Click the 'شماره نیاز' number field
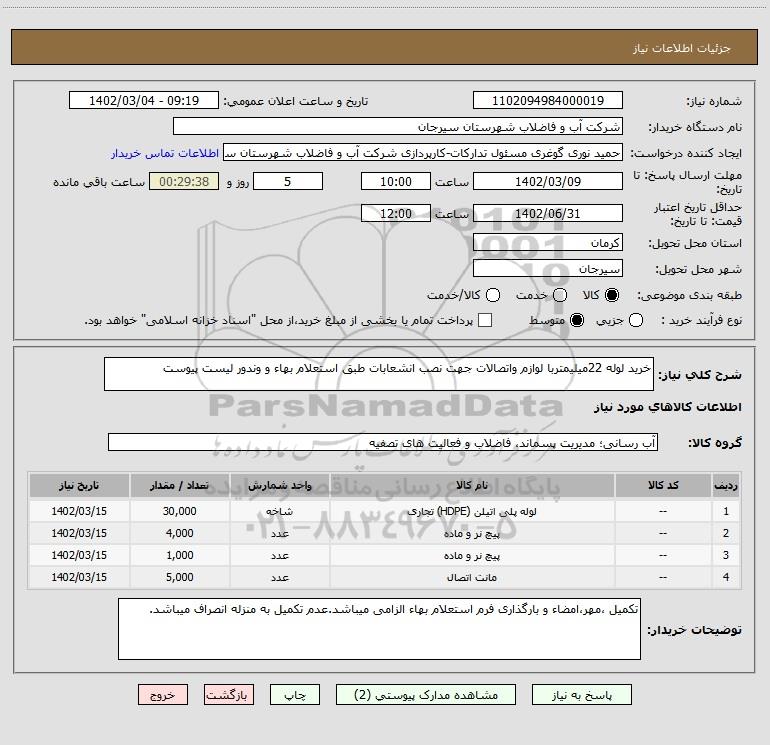770x745 pixels. coord(546,101)
